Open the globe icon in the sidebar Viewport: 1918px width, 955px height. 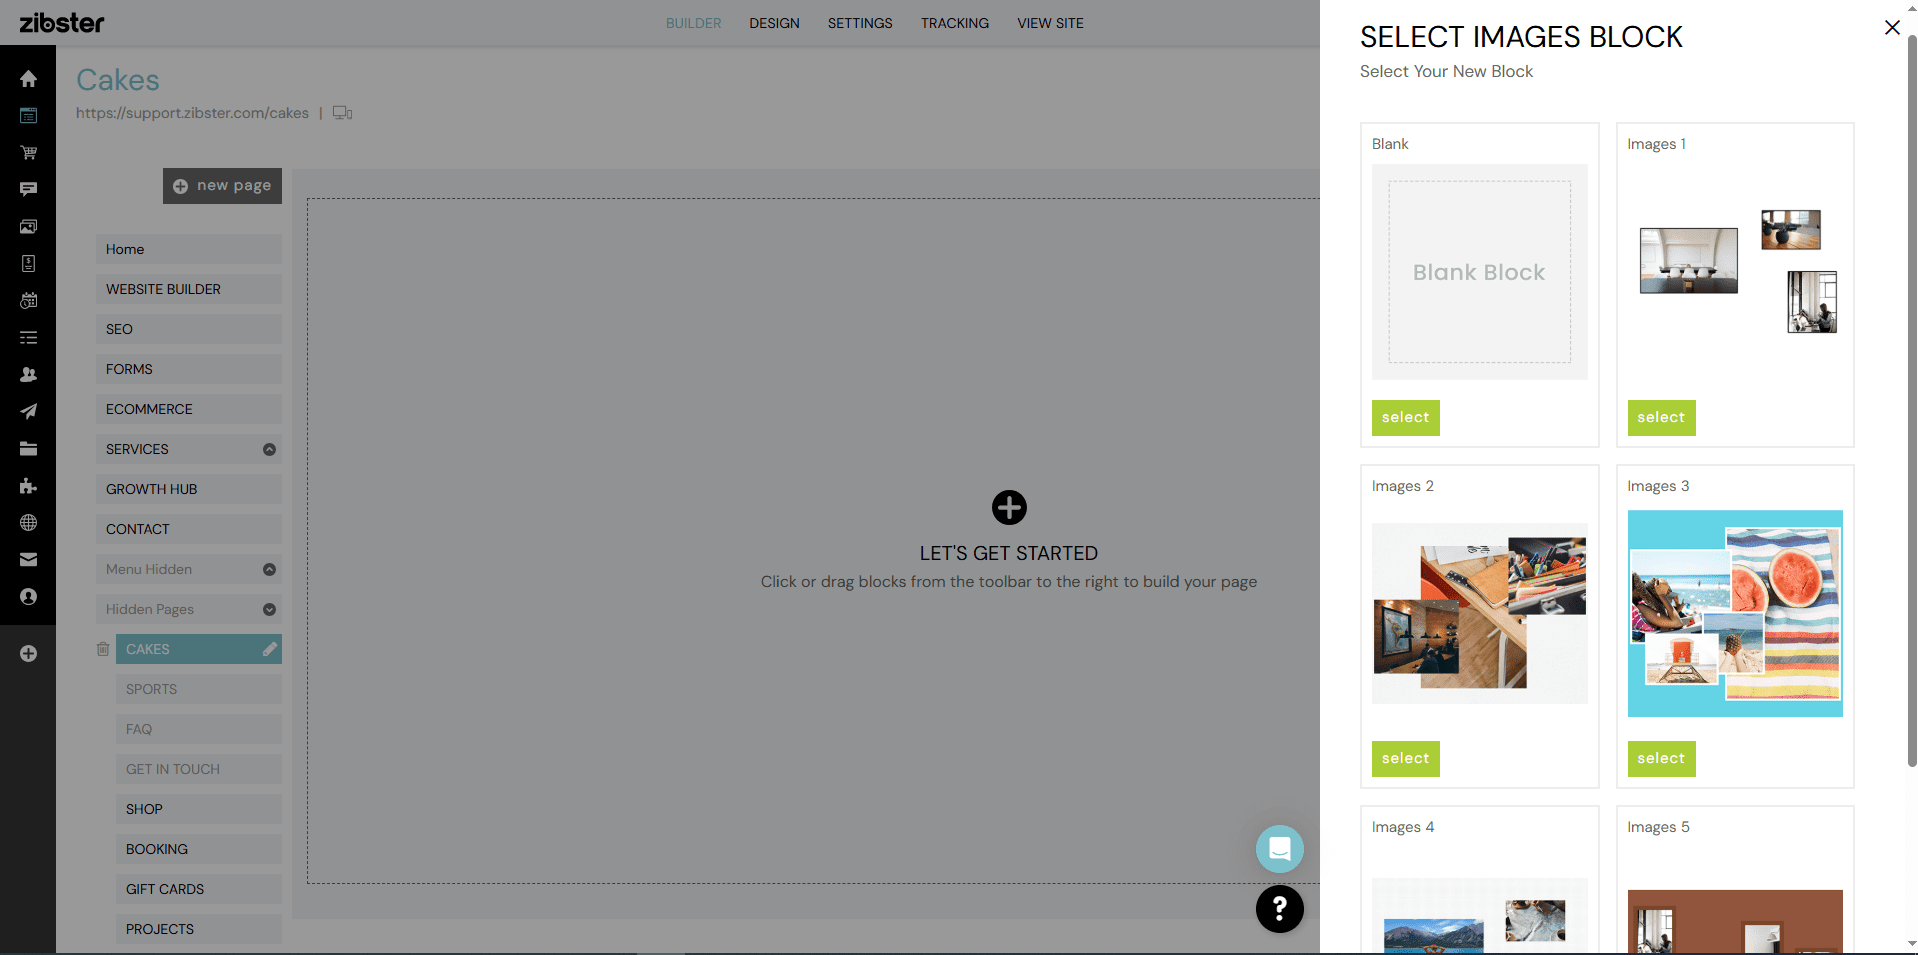point(28,523)
